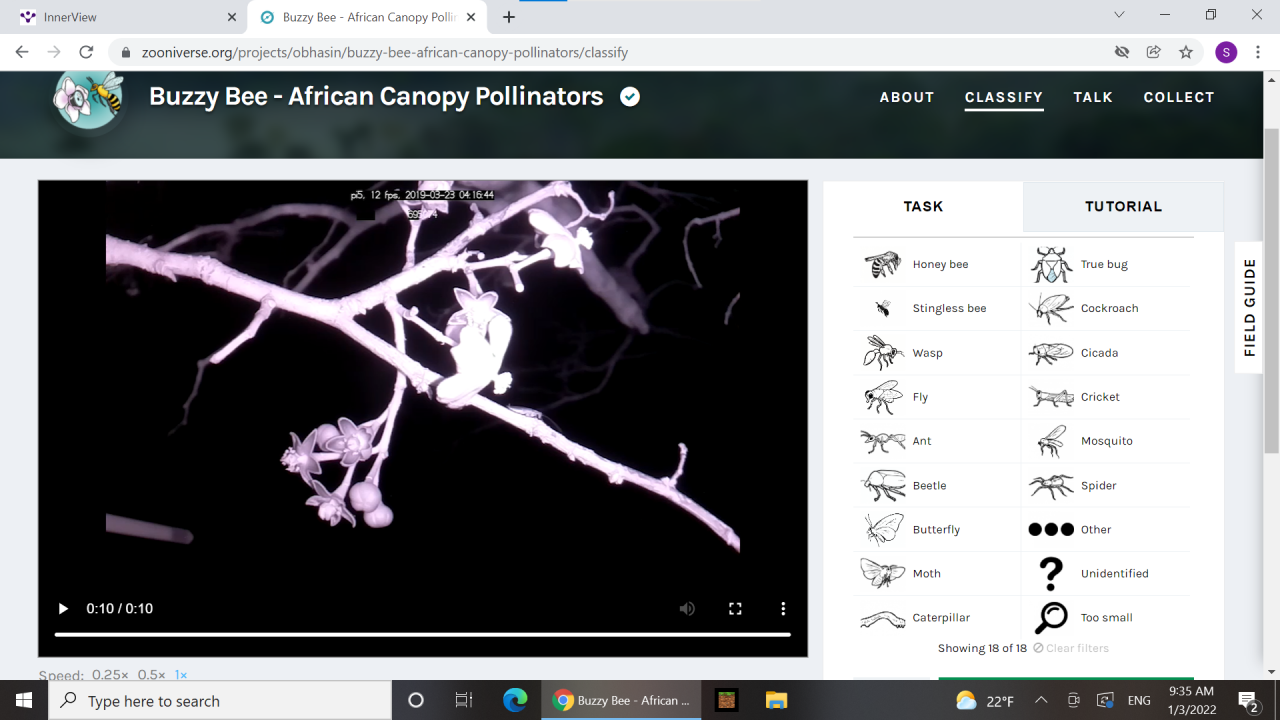
Task: Select the Cicada illustration
Action: (1051, 353)
